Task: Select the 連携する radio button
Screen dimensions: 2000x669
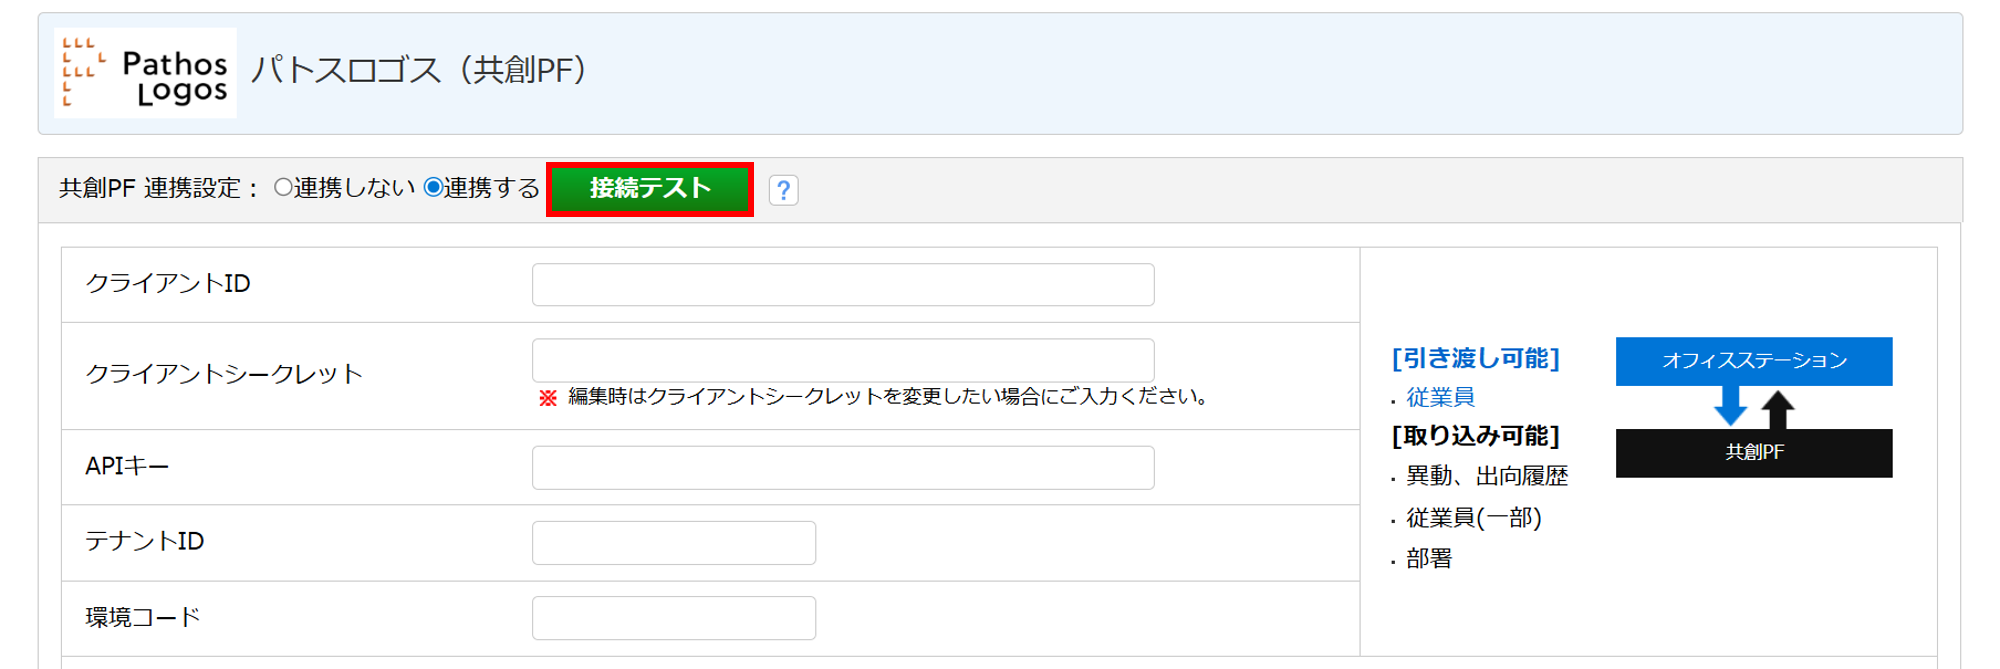Action: (434, 188)
